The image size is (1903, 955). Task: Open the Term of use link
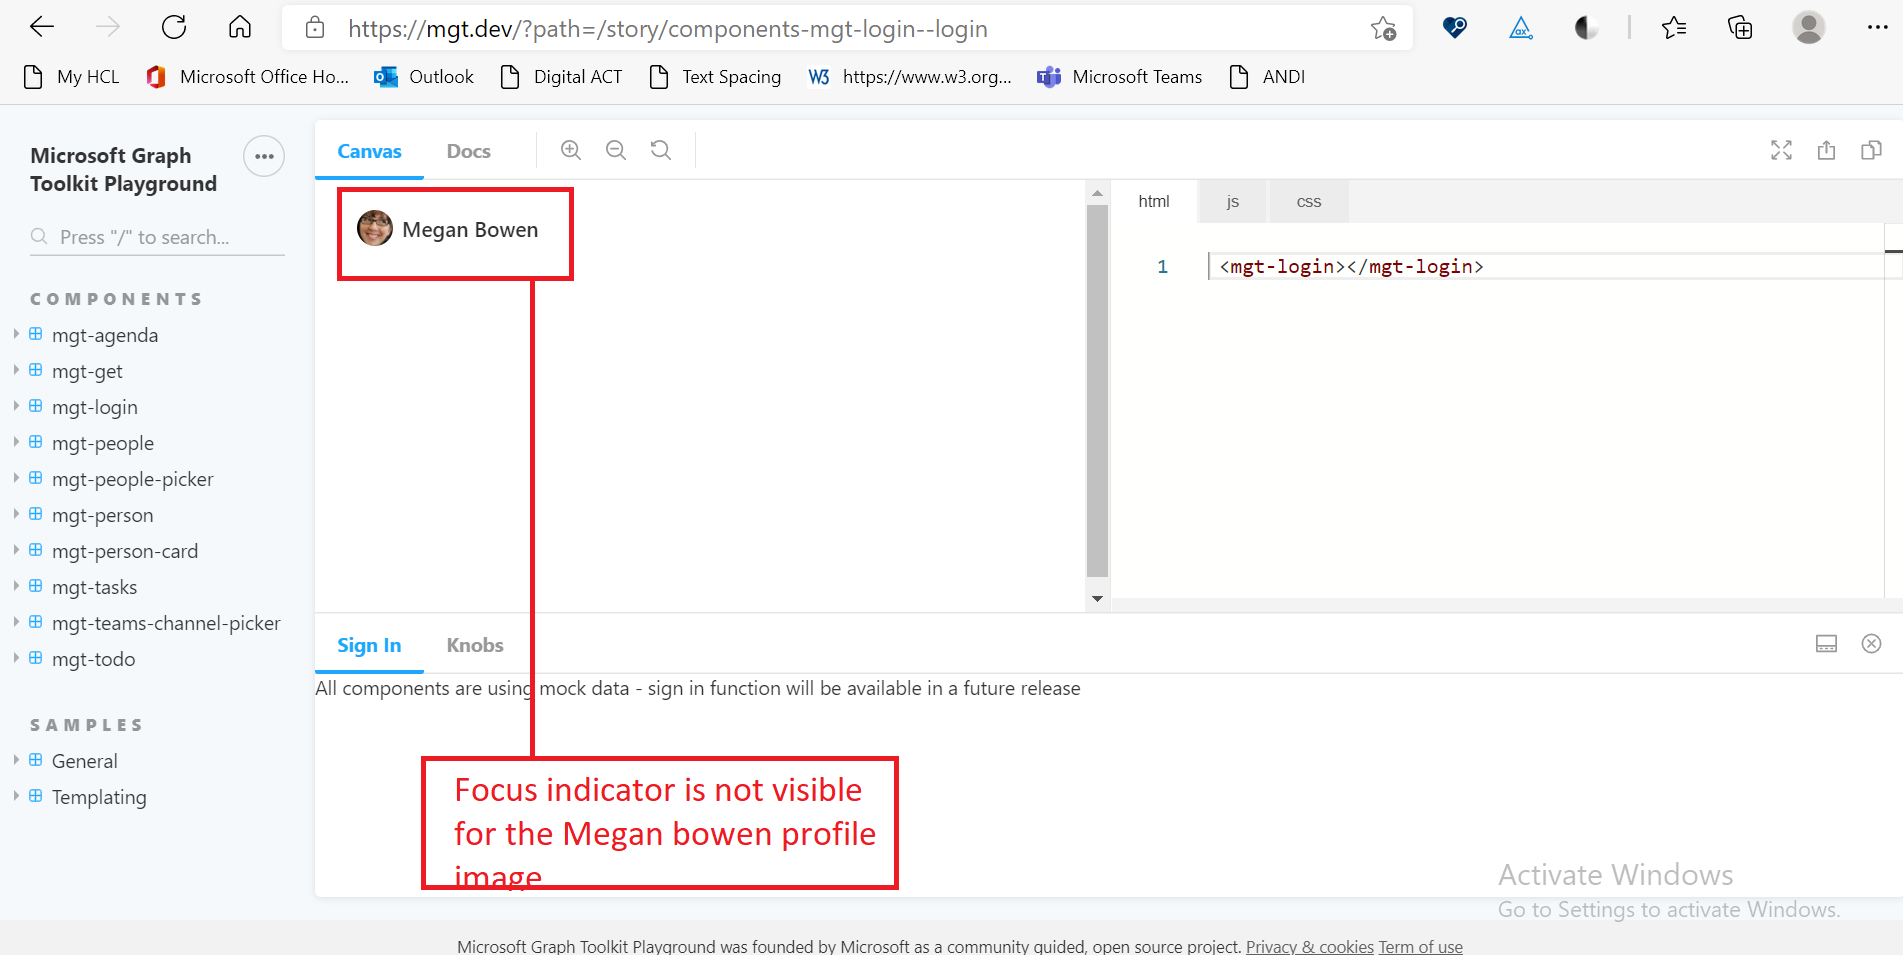(x=1420, y=946)
